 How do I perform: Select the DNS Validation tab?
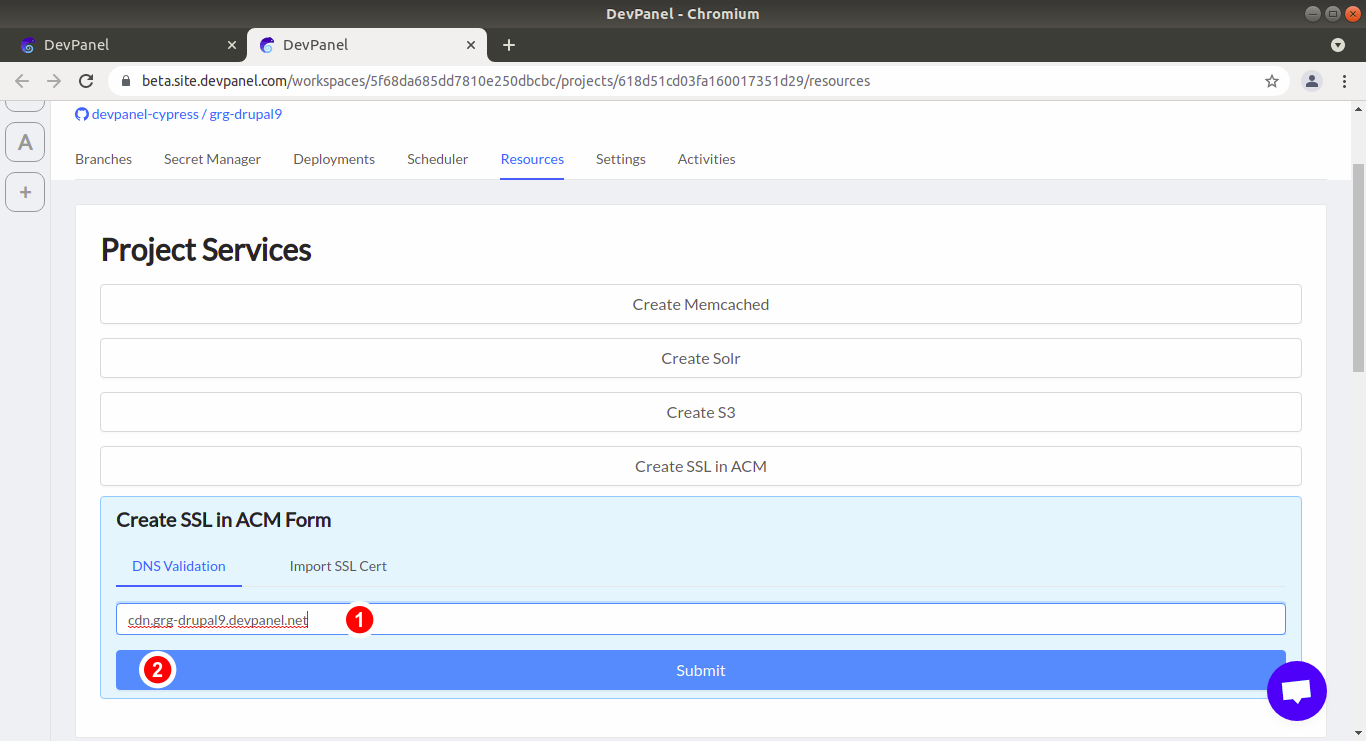(x=178, y=566)
